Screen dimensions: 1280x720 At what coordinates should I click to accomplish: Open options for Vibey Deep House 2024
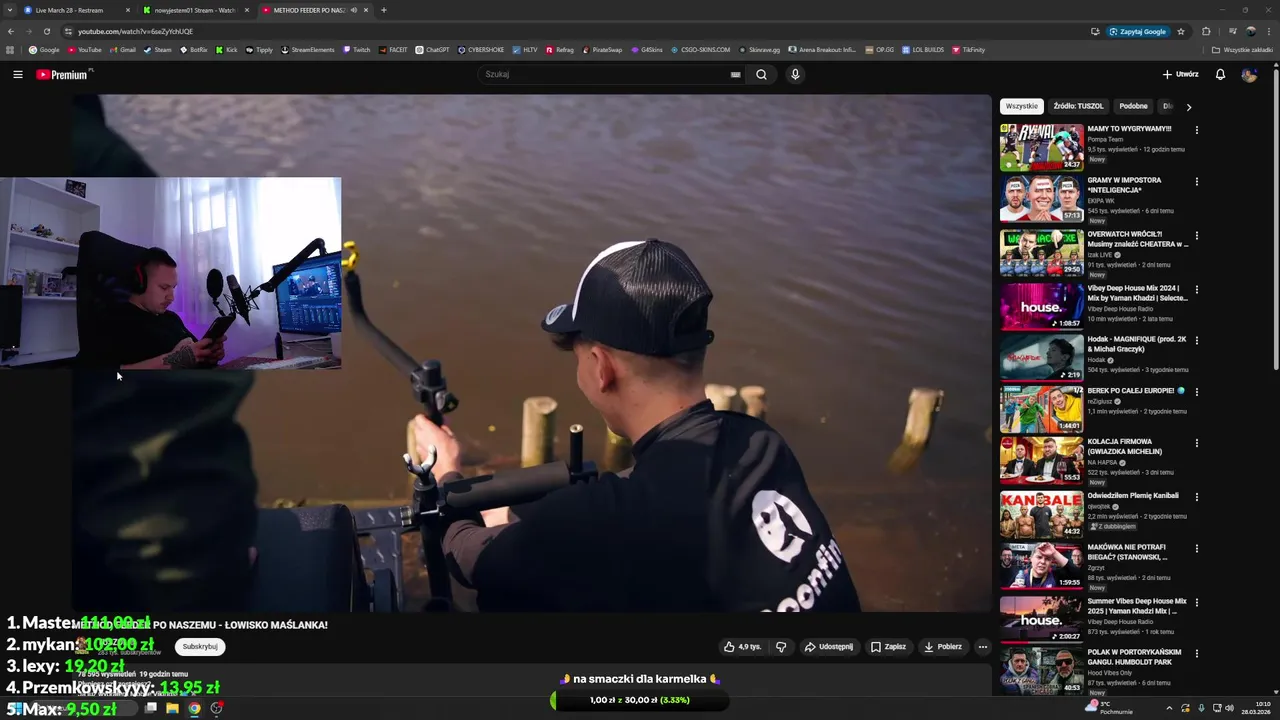pos(1196,289)
